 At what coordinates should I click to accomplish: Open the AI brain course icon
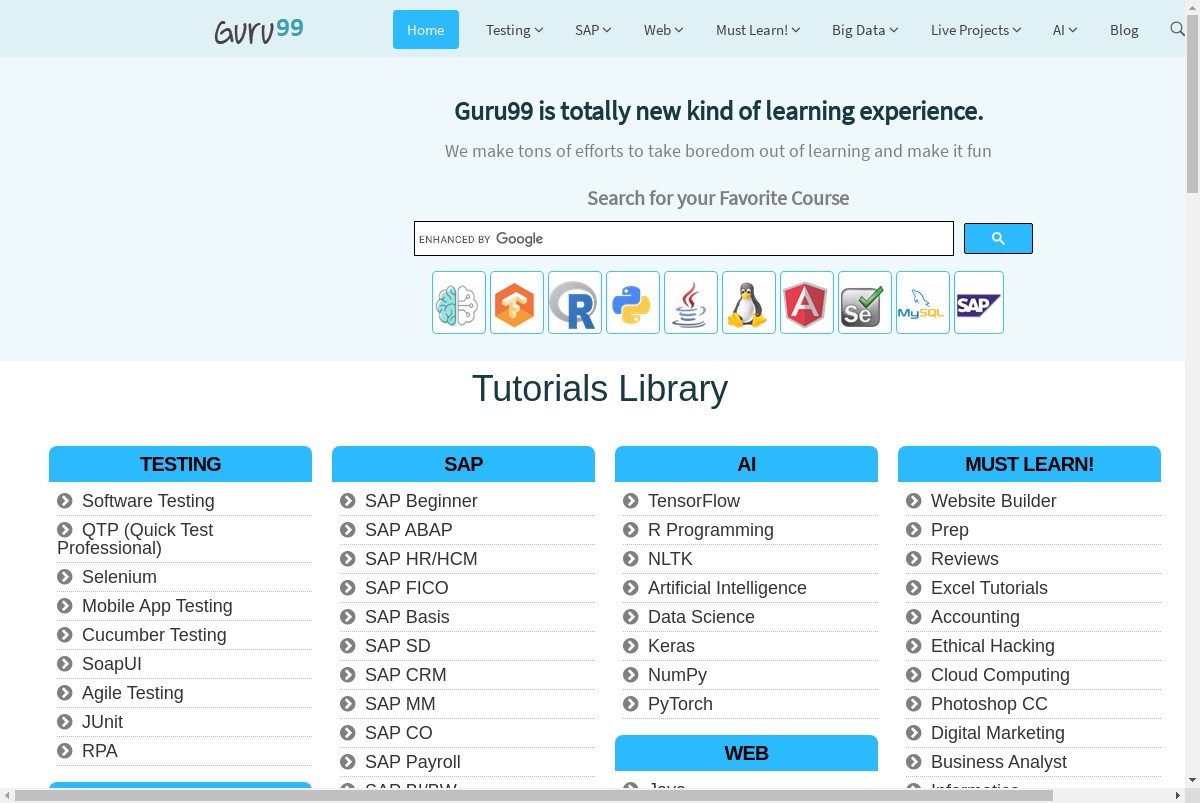pos(459,302)
